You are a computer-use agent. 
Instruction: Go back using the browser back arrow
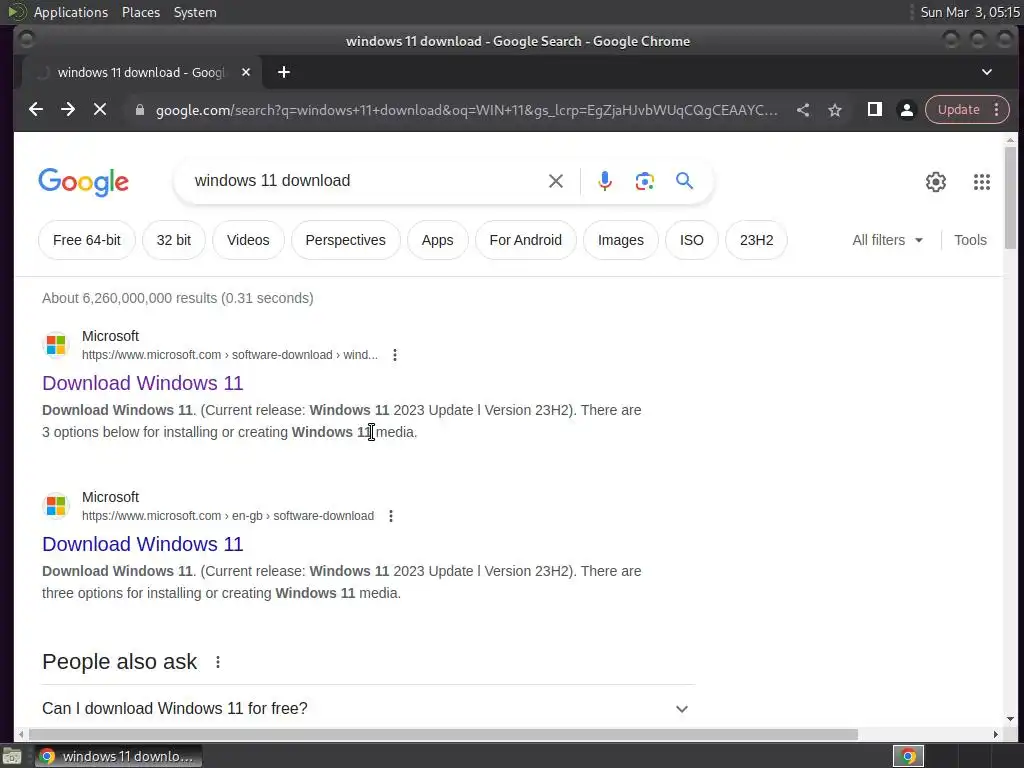(x=36, y=110)
